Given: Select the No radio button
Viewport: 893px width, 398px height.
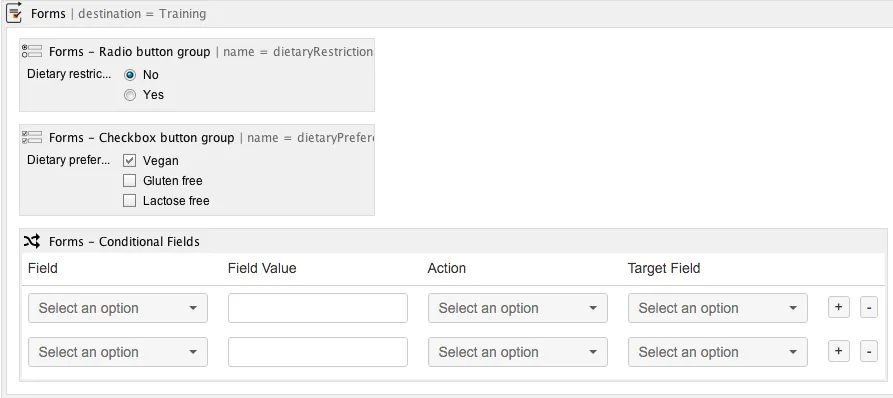Looking at the screenshot, I should click(130, 75).
